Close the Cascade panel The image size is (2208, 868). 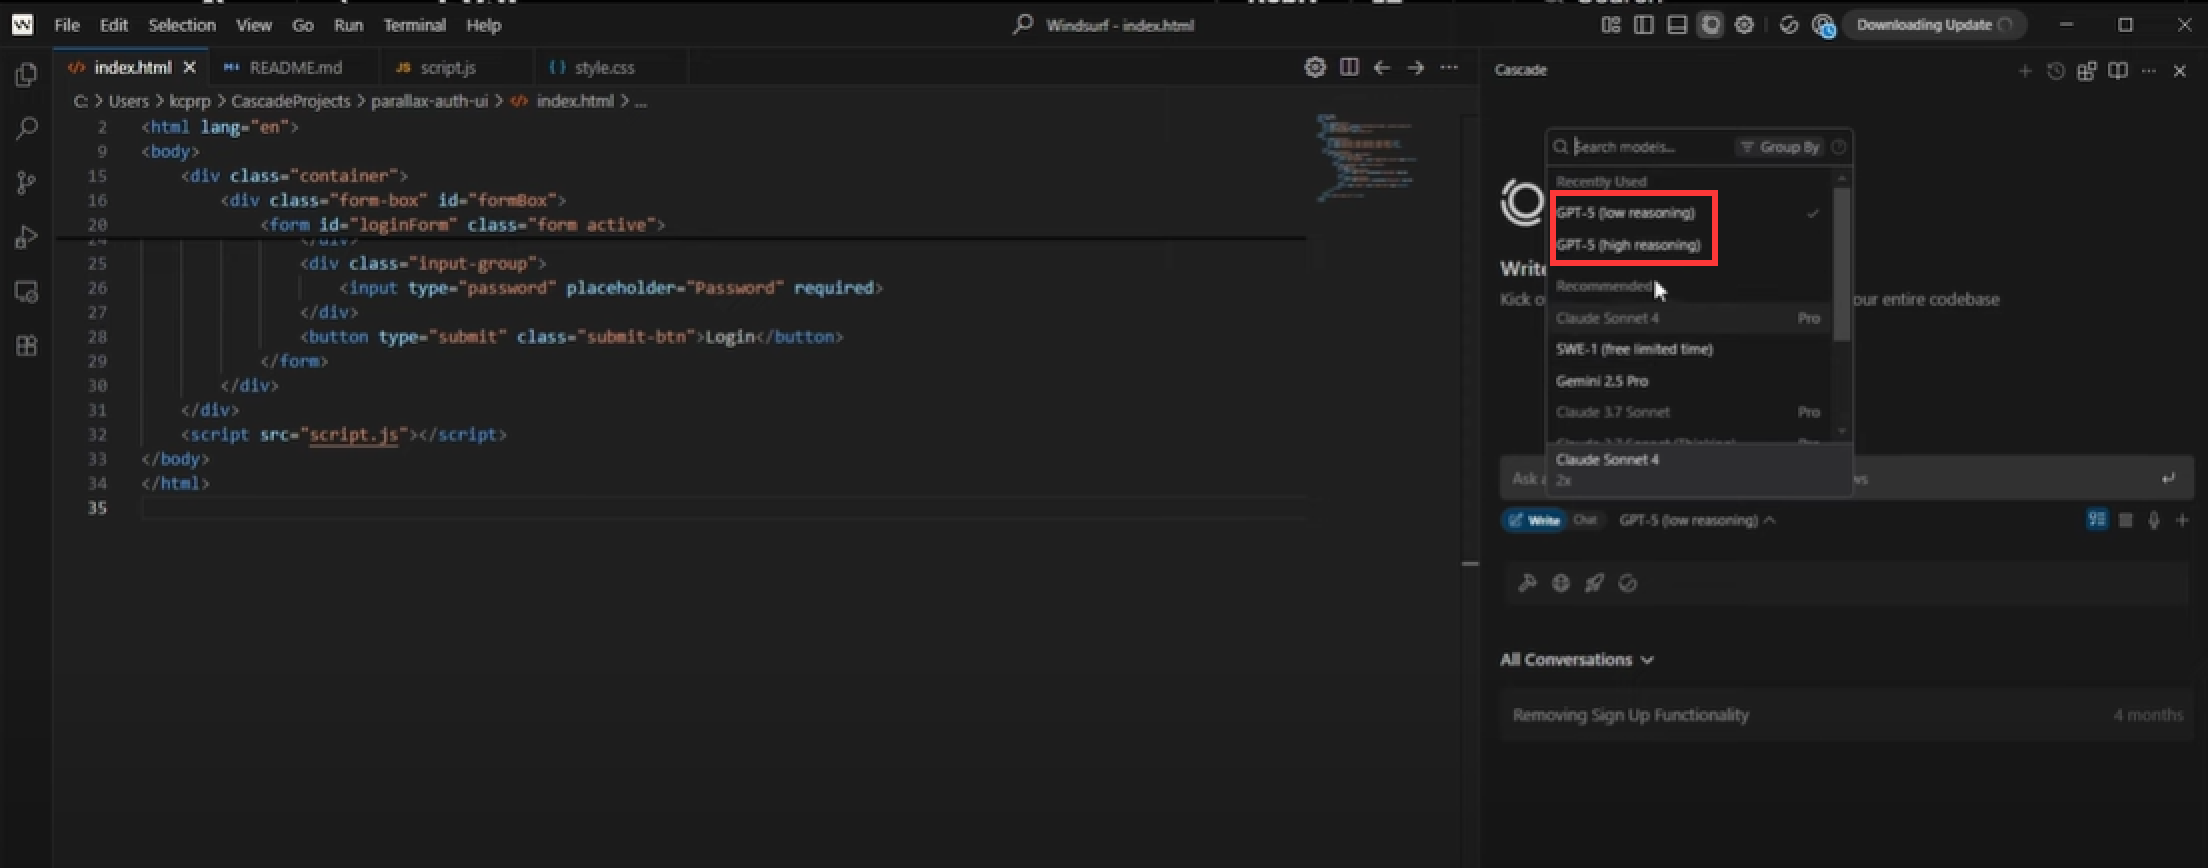pyautogui.click(x=2180, y=71)
